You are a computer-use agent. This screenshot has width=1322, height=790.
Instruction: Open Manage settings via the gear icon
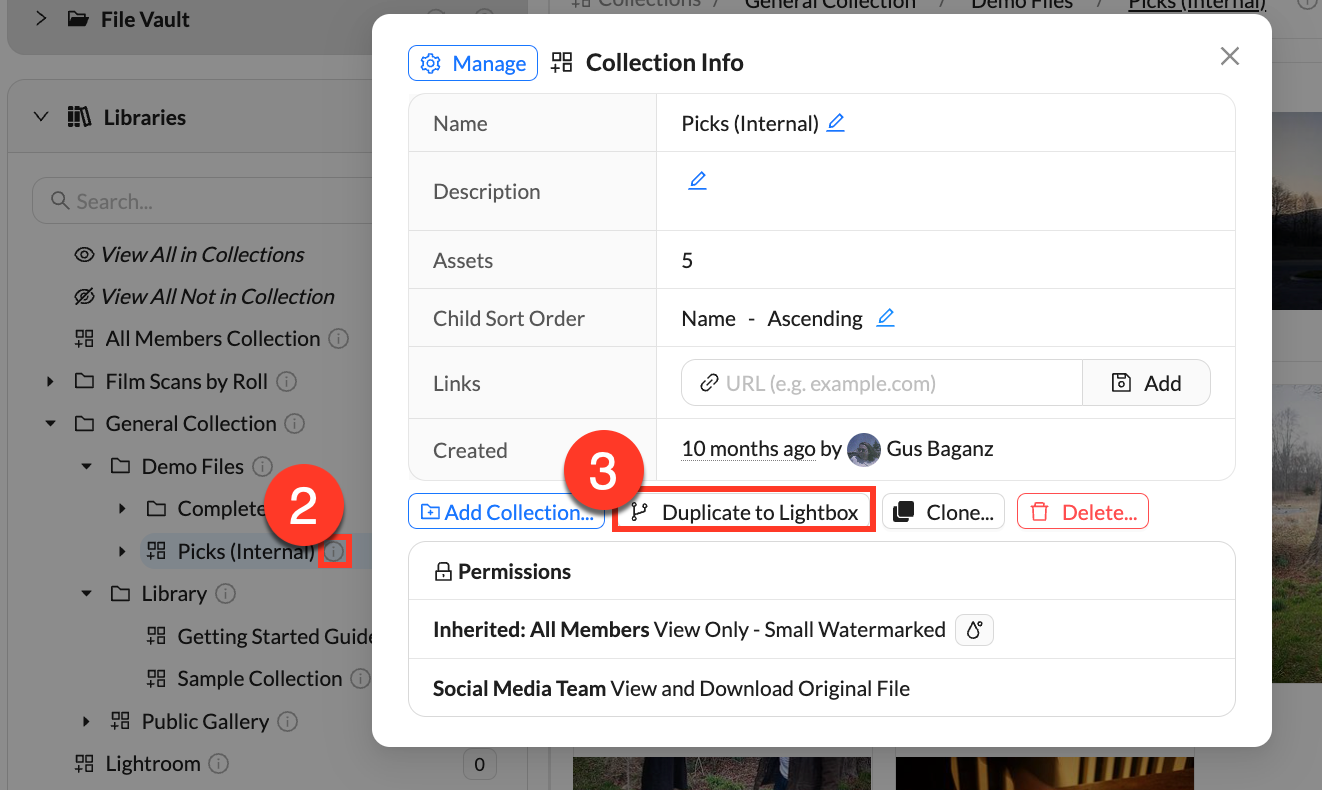430,62
